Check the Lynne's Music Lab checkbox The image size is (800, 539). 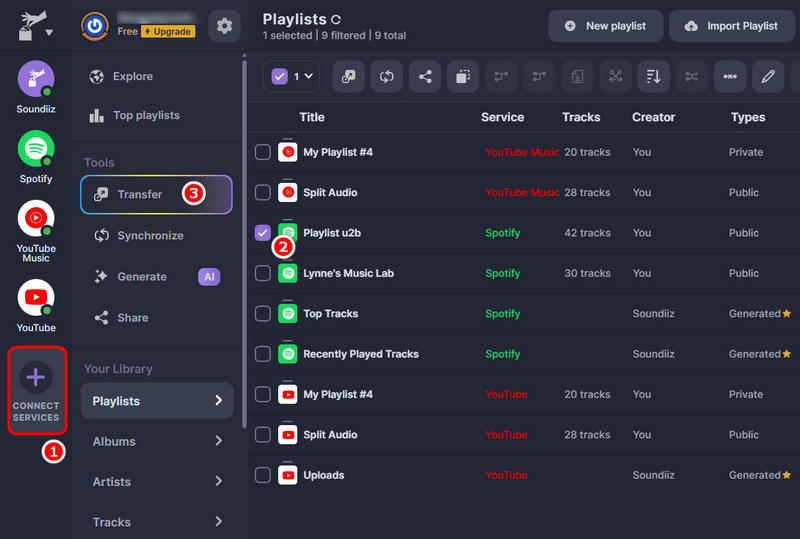(x=263, y=273)
